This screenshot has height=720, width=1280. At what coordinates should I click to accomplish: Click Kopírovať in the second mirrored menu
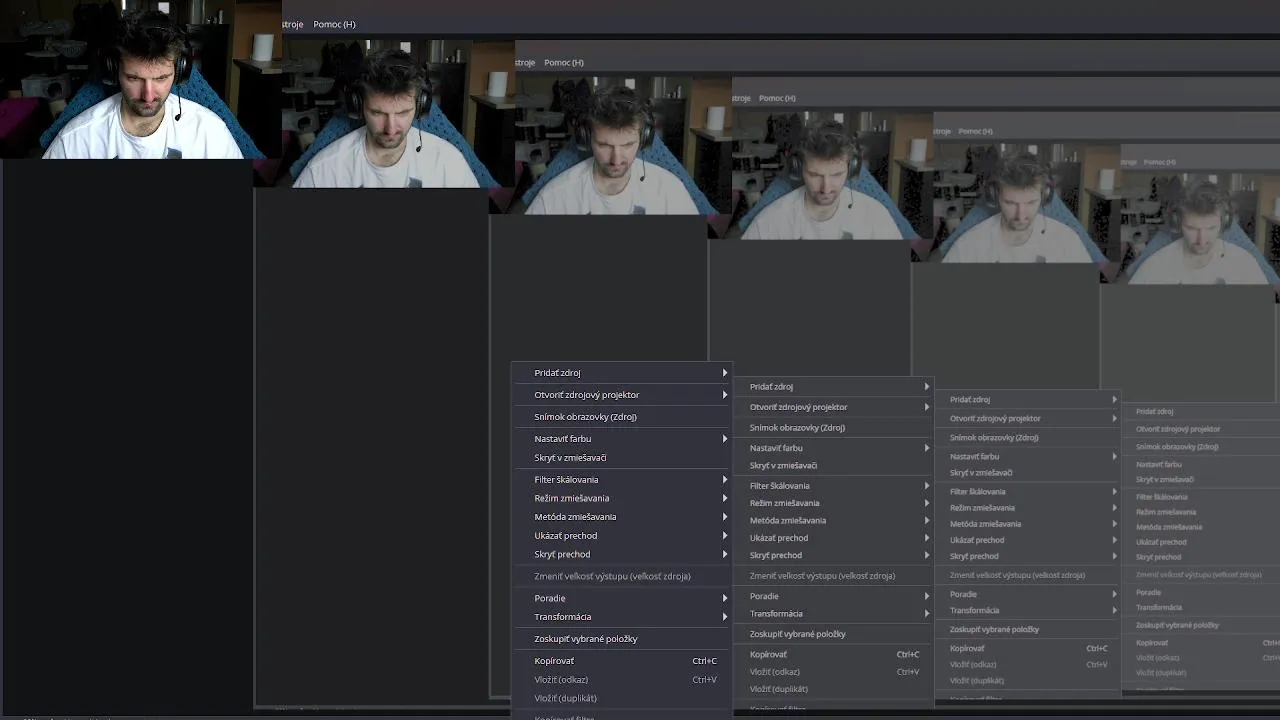pyautogui.click(x=834, y=655)
